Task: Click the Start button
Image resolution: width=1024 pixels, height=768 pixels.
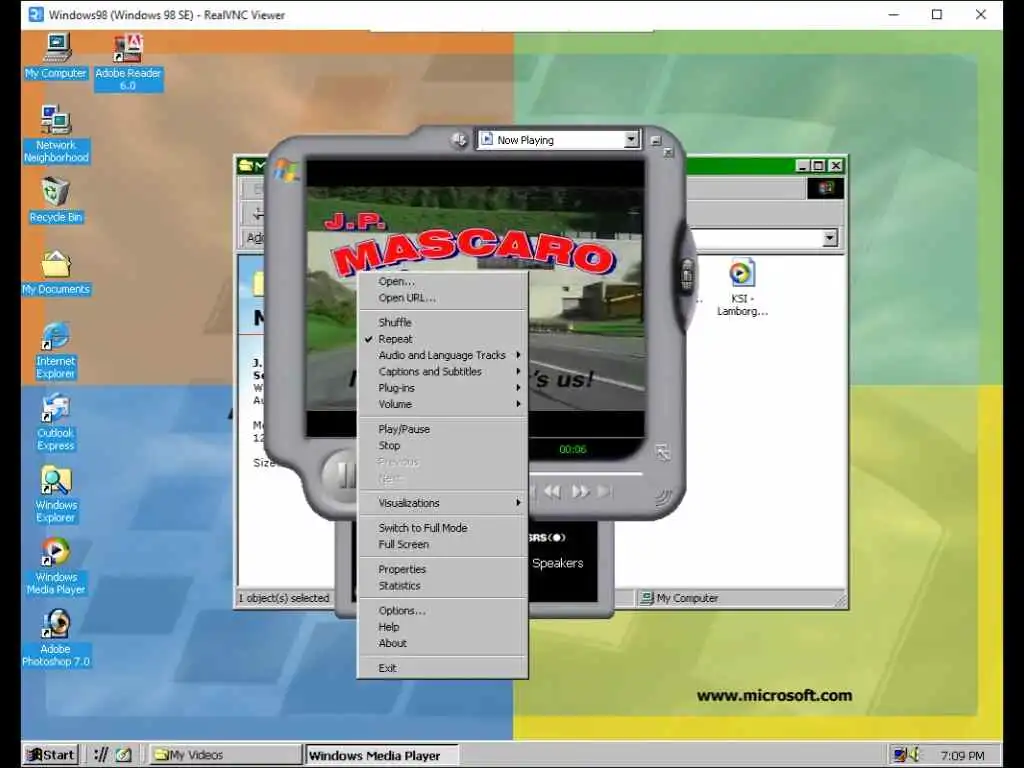Action: point(52,755)
